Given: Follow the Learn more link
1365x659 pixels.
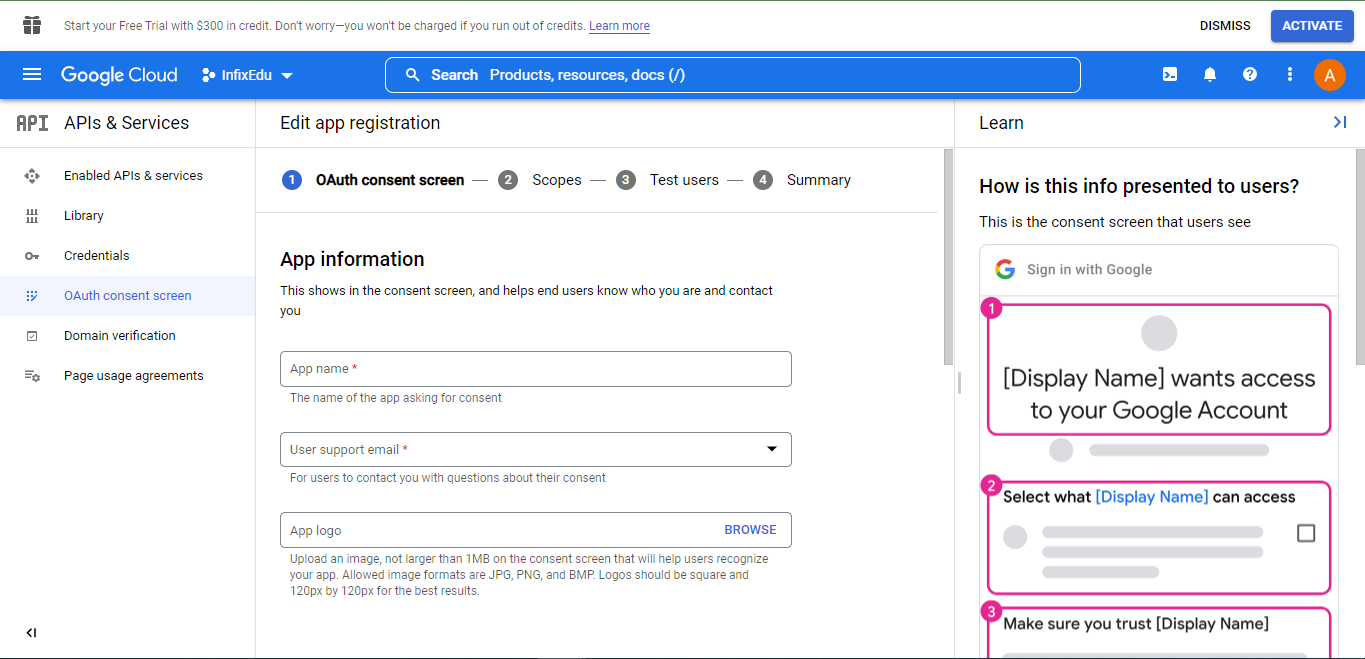Looking at the screenshot, I should (x=619, y=26).
